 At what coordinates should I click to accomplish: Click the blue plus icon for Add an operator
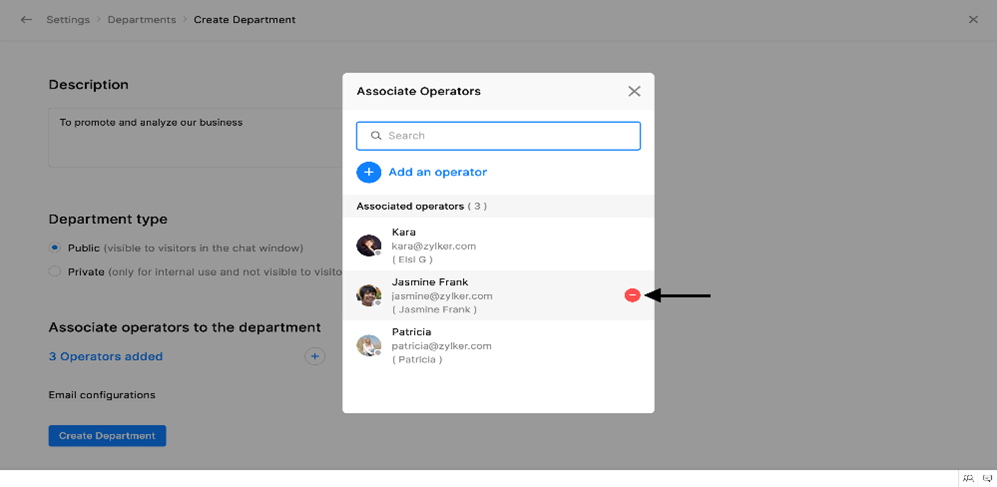pyautogui.click(x=368, y=172)
